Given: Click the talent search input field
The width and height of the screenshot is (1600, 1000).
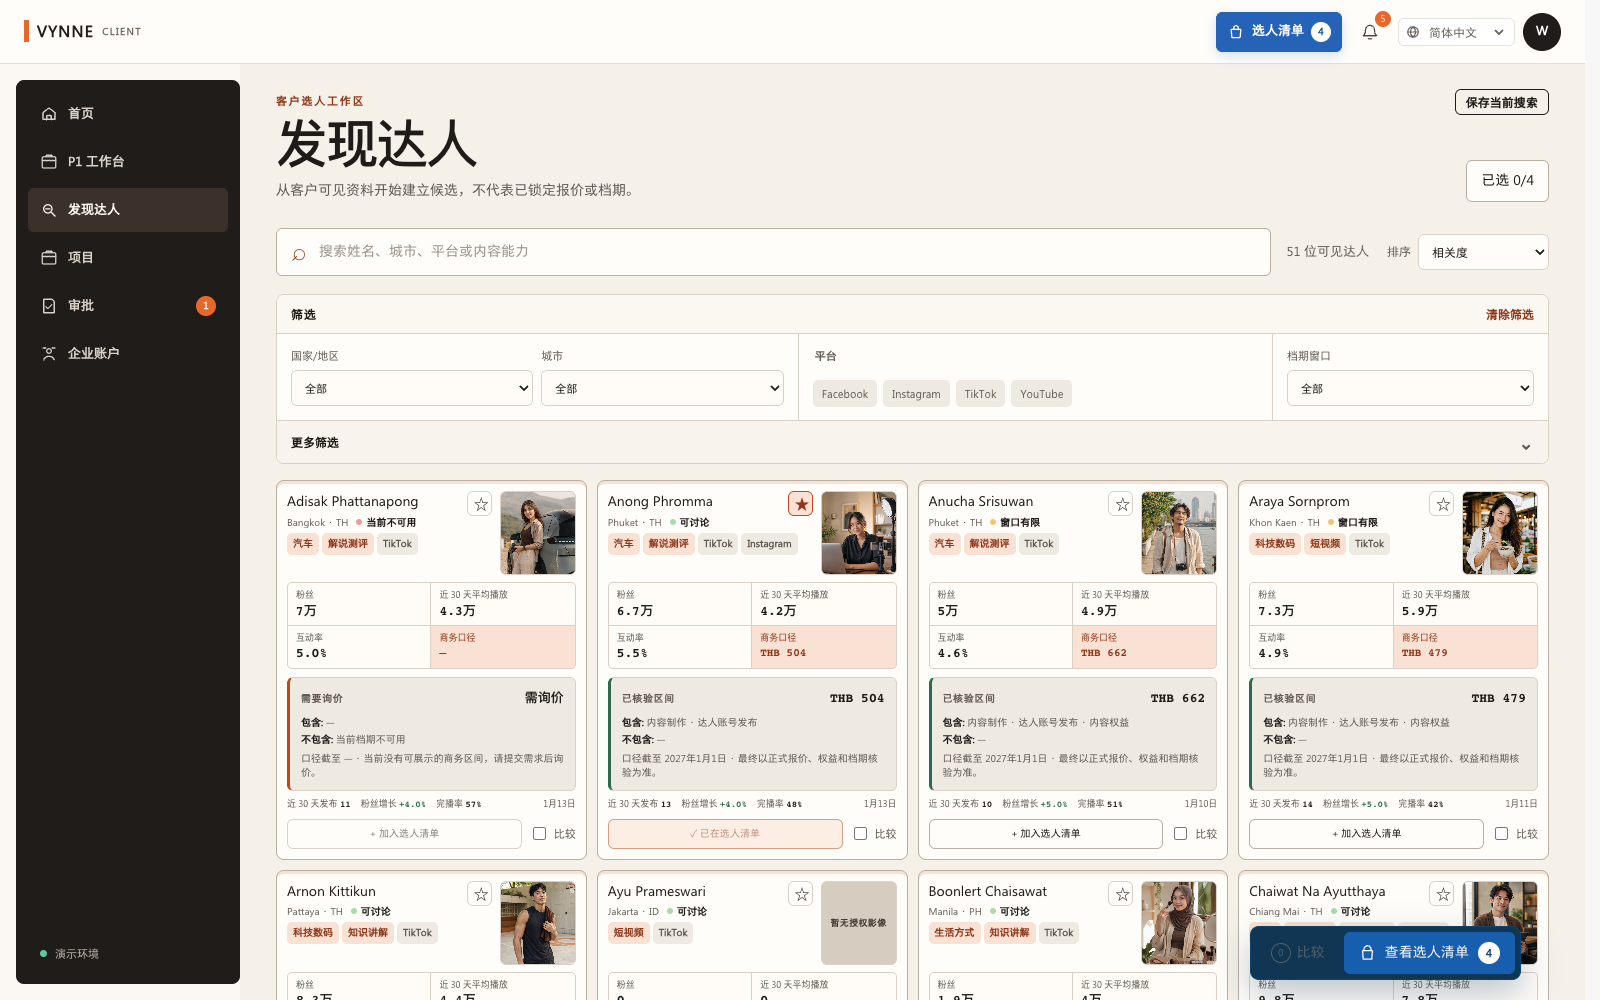Looking at the screenshot, I should (x=773, y=252).
